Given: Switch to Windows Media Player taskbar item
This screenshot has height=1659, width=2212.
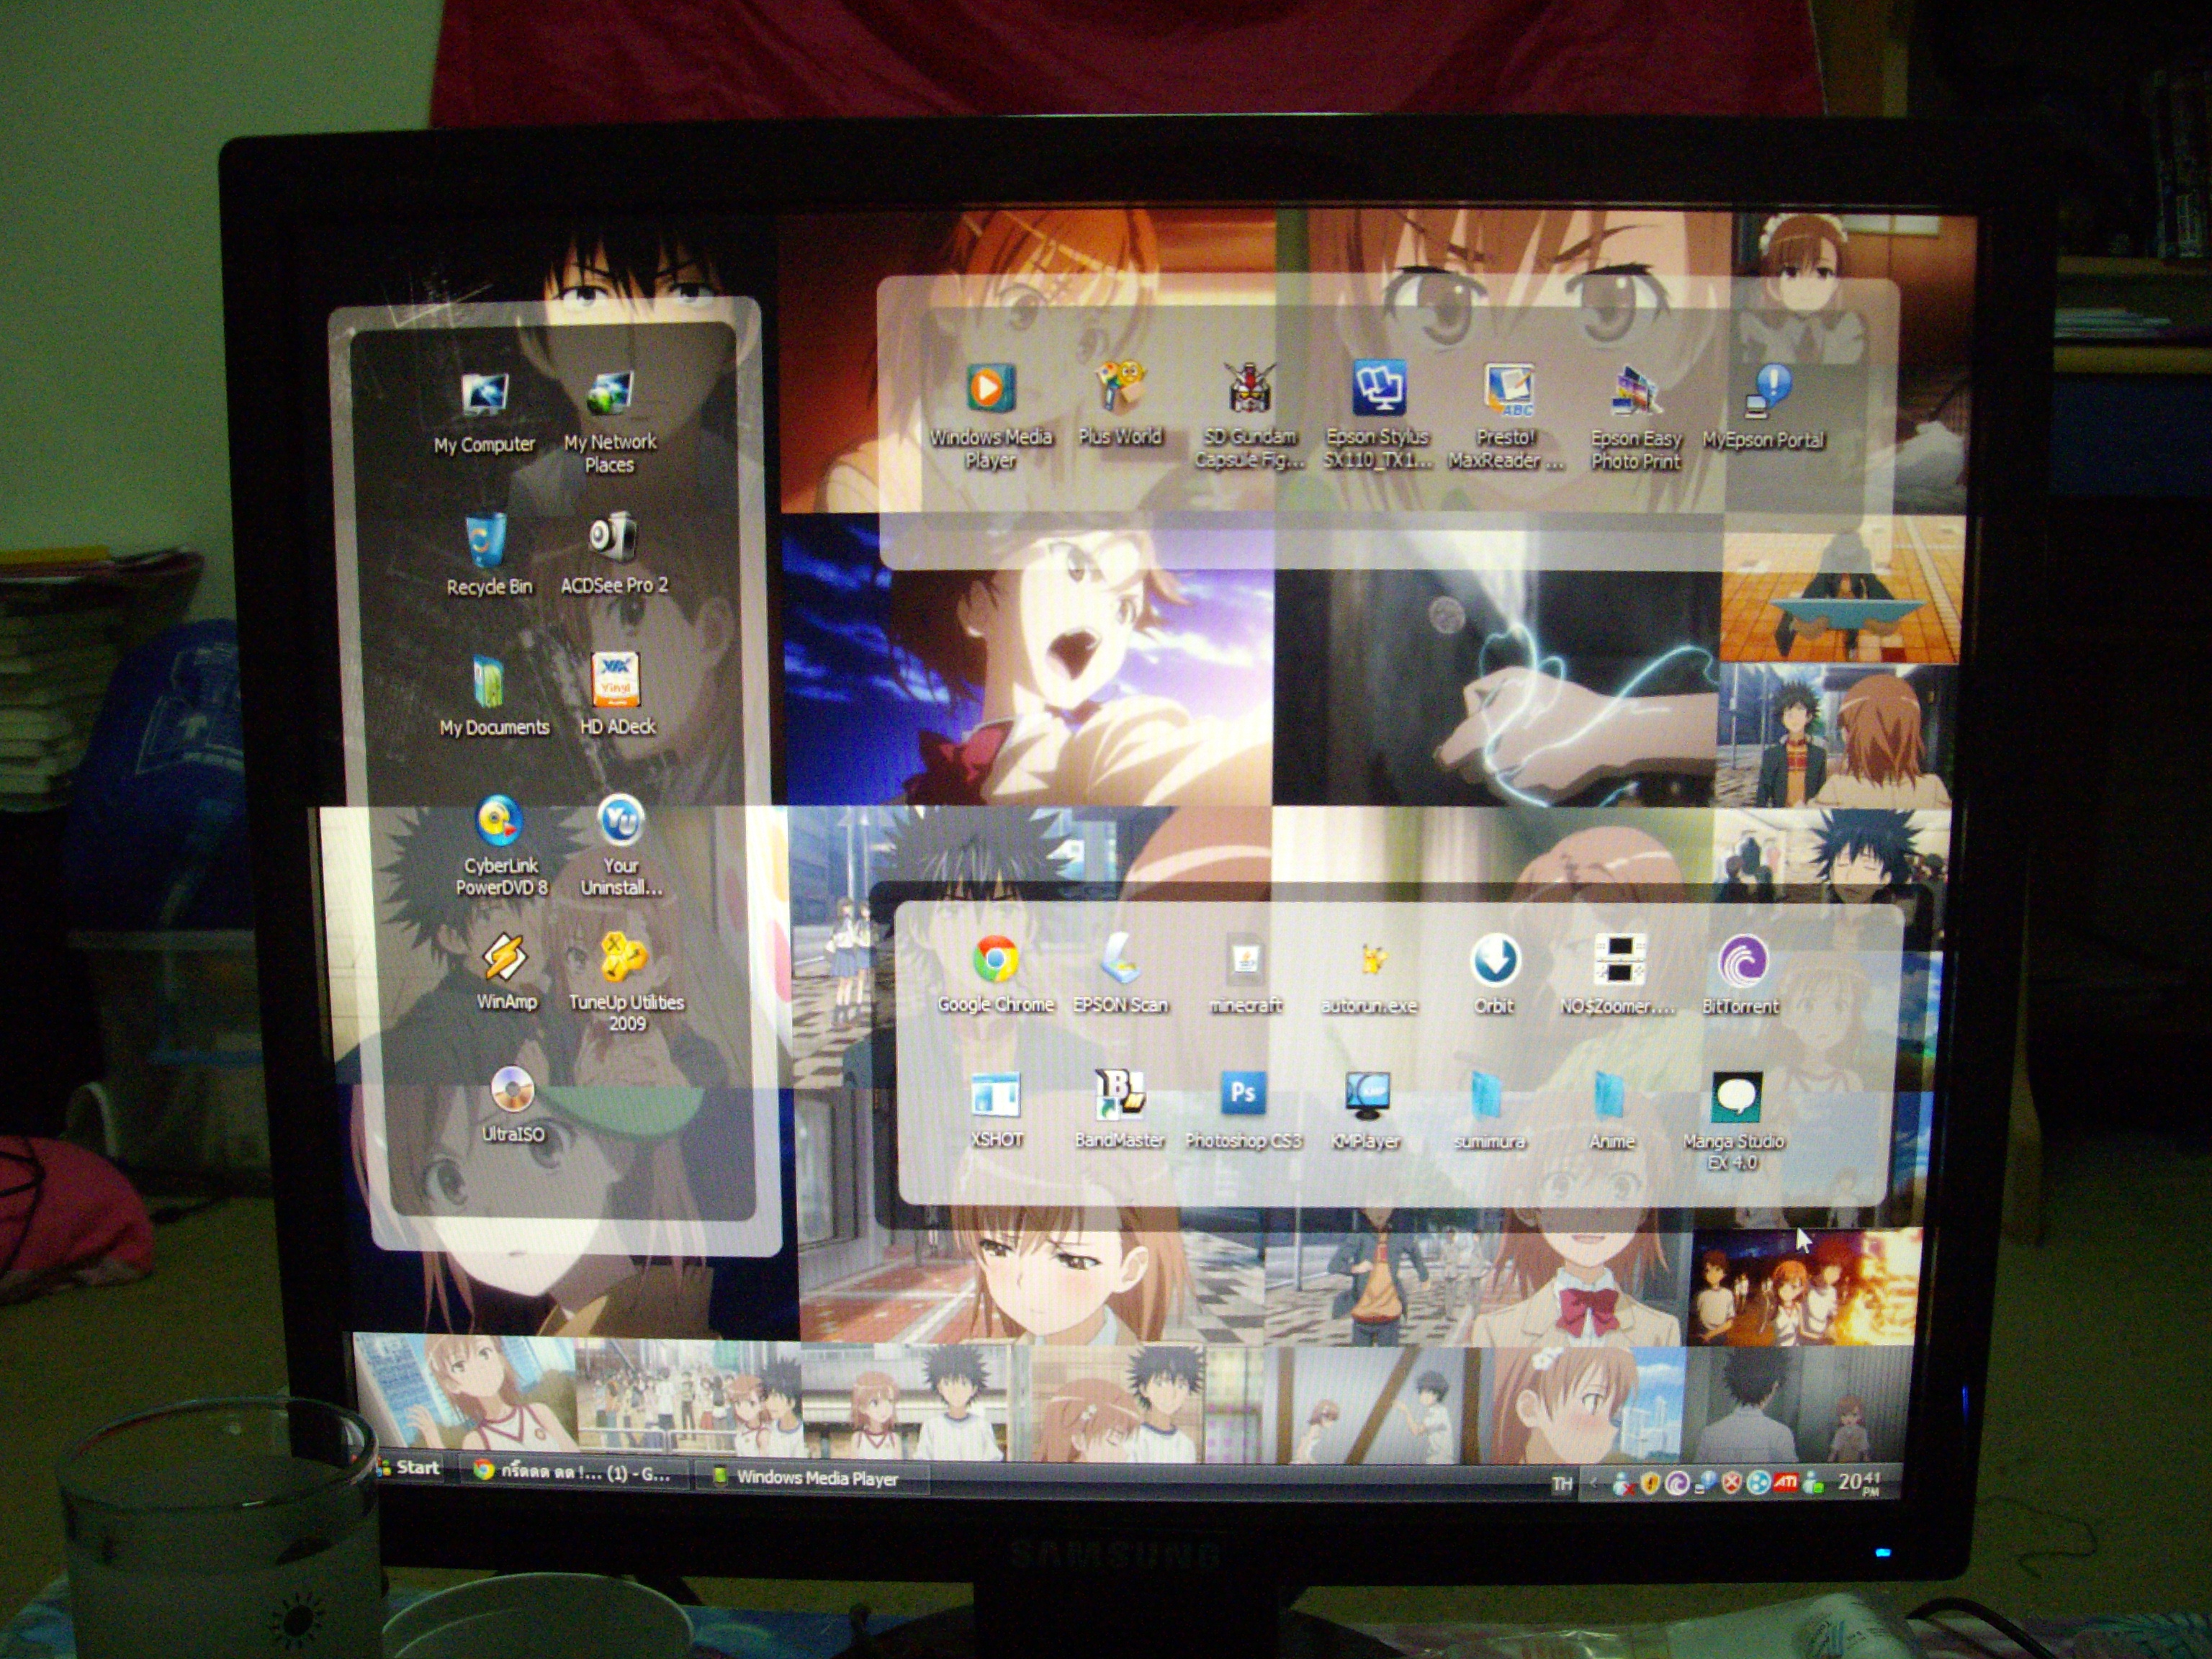Looking at the screenshot, I should (810, 1477).
